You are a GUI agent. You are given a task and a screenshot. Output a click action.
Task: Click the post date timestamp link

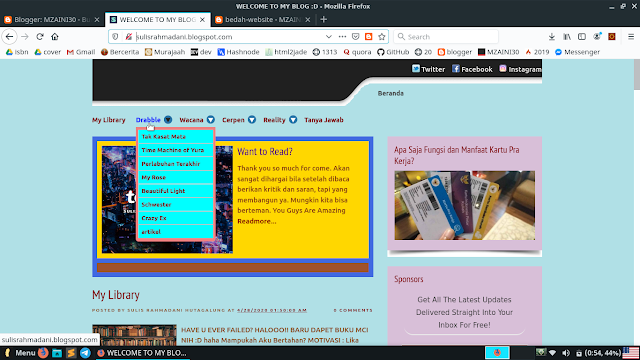[272, 310]
